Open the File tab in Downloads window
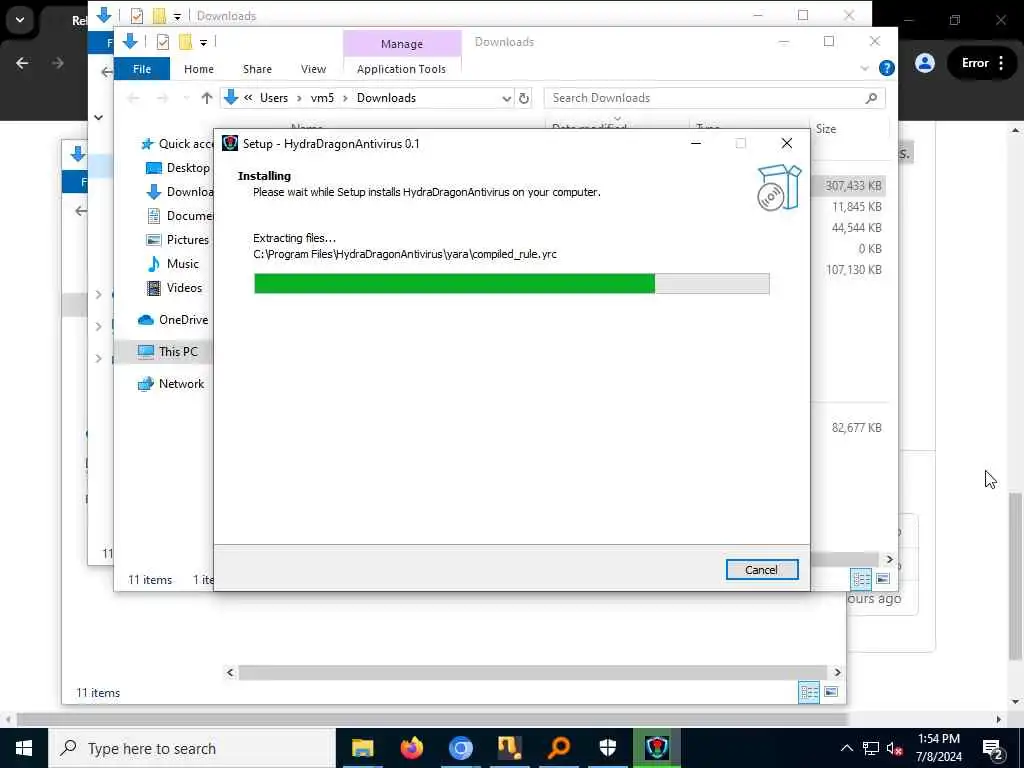The image size is (1024, 768). [x=142, y=69]
